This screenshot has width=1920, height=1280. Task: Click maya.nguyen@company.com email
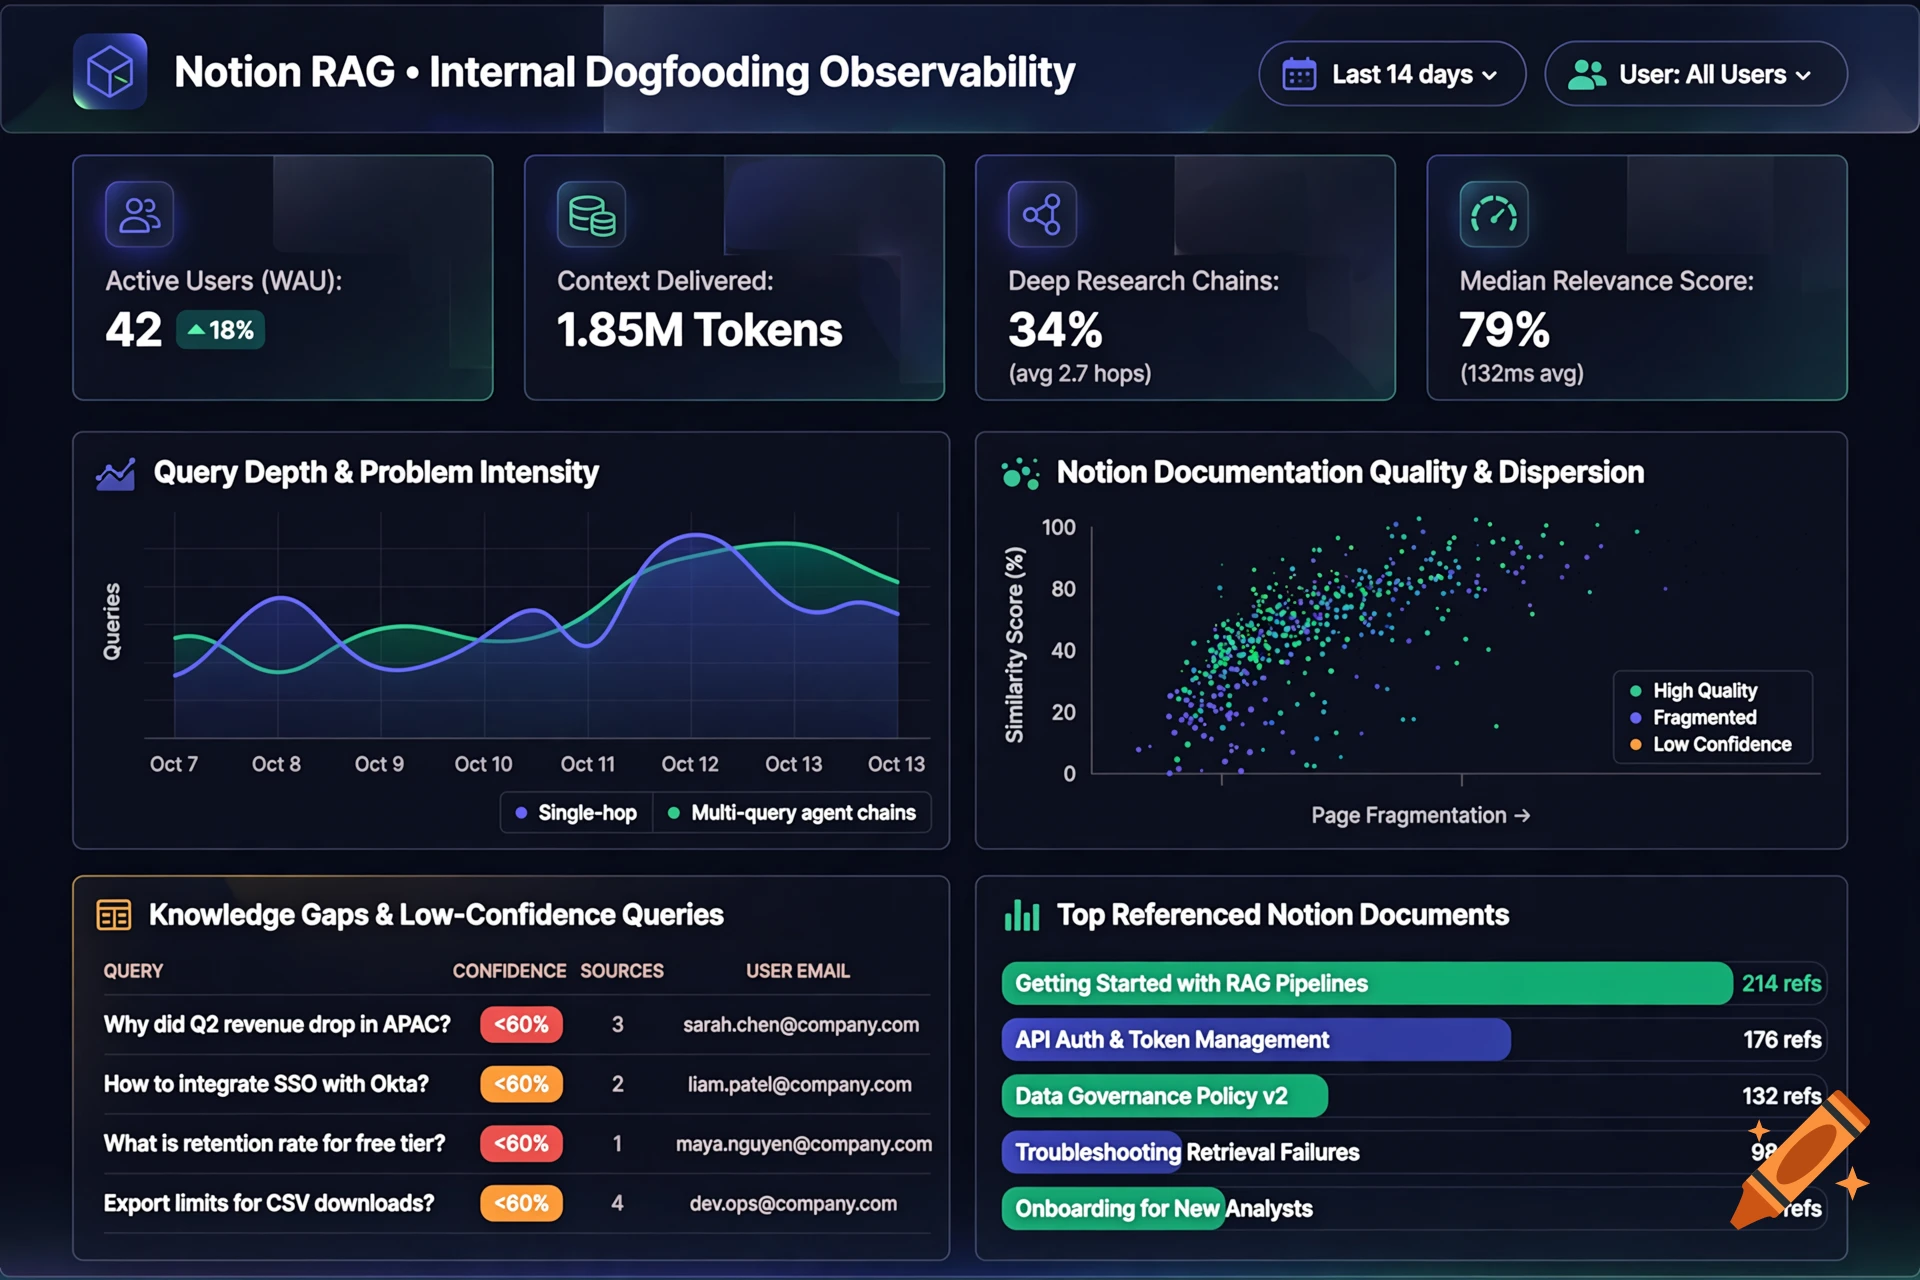804,1144
